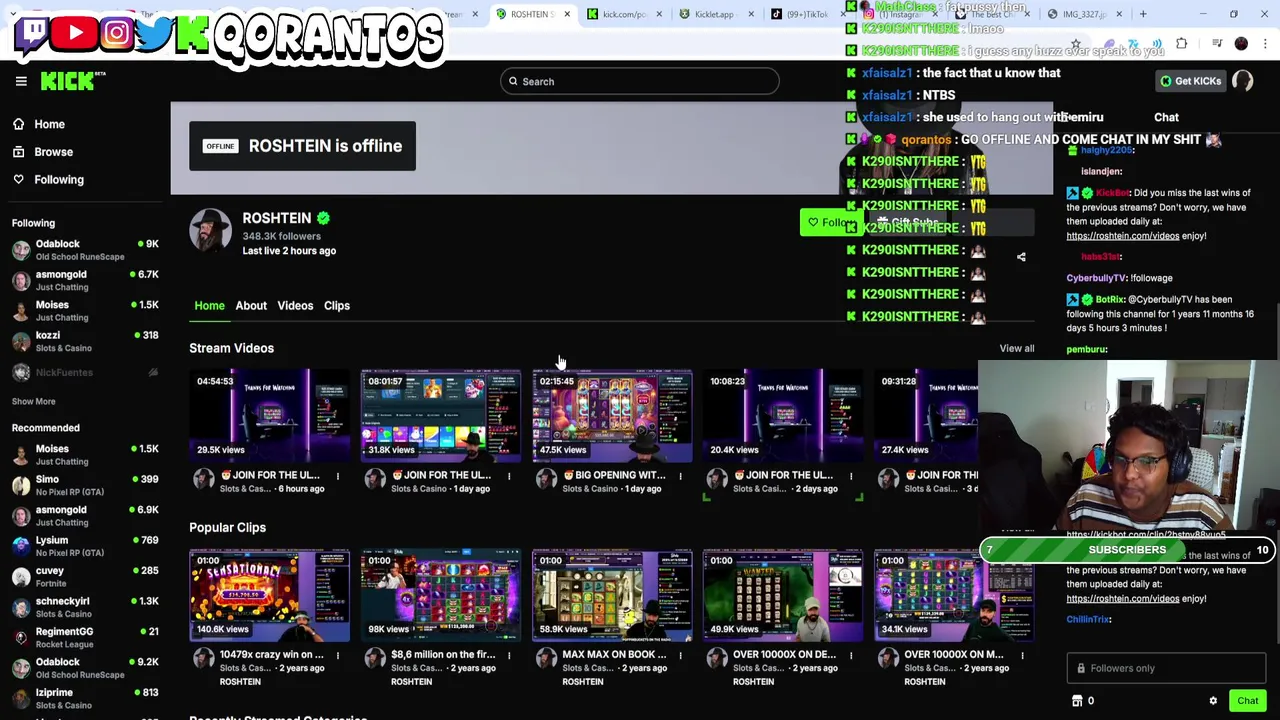Viewport: 1280px width, 720px height.
Task: Open browser three-dot menu
Action: pos(1265,44)
